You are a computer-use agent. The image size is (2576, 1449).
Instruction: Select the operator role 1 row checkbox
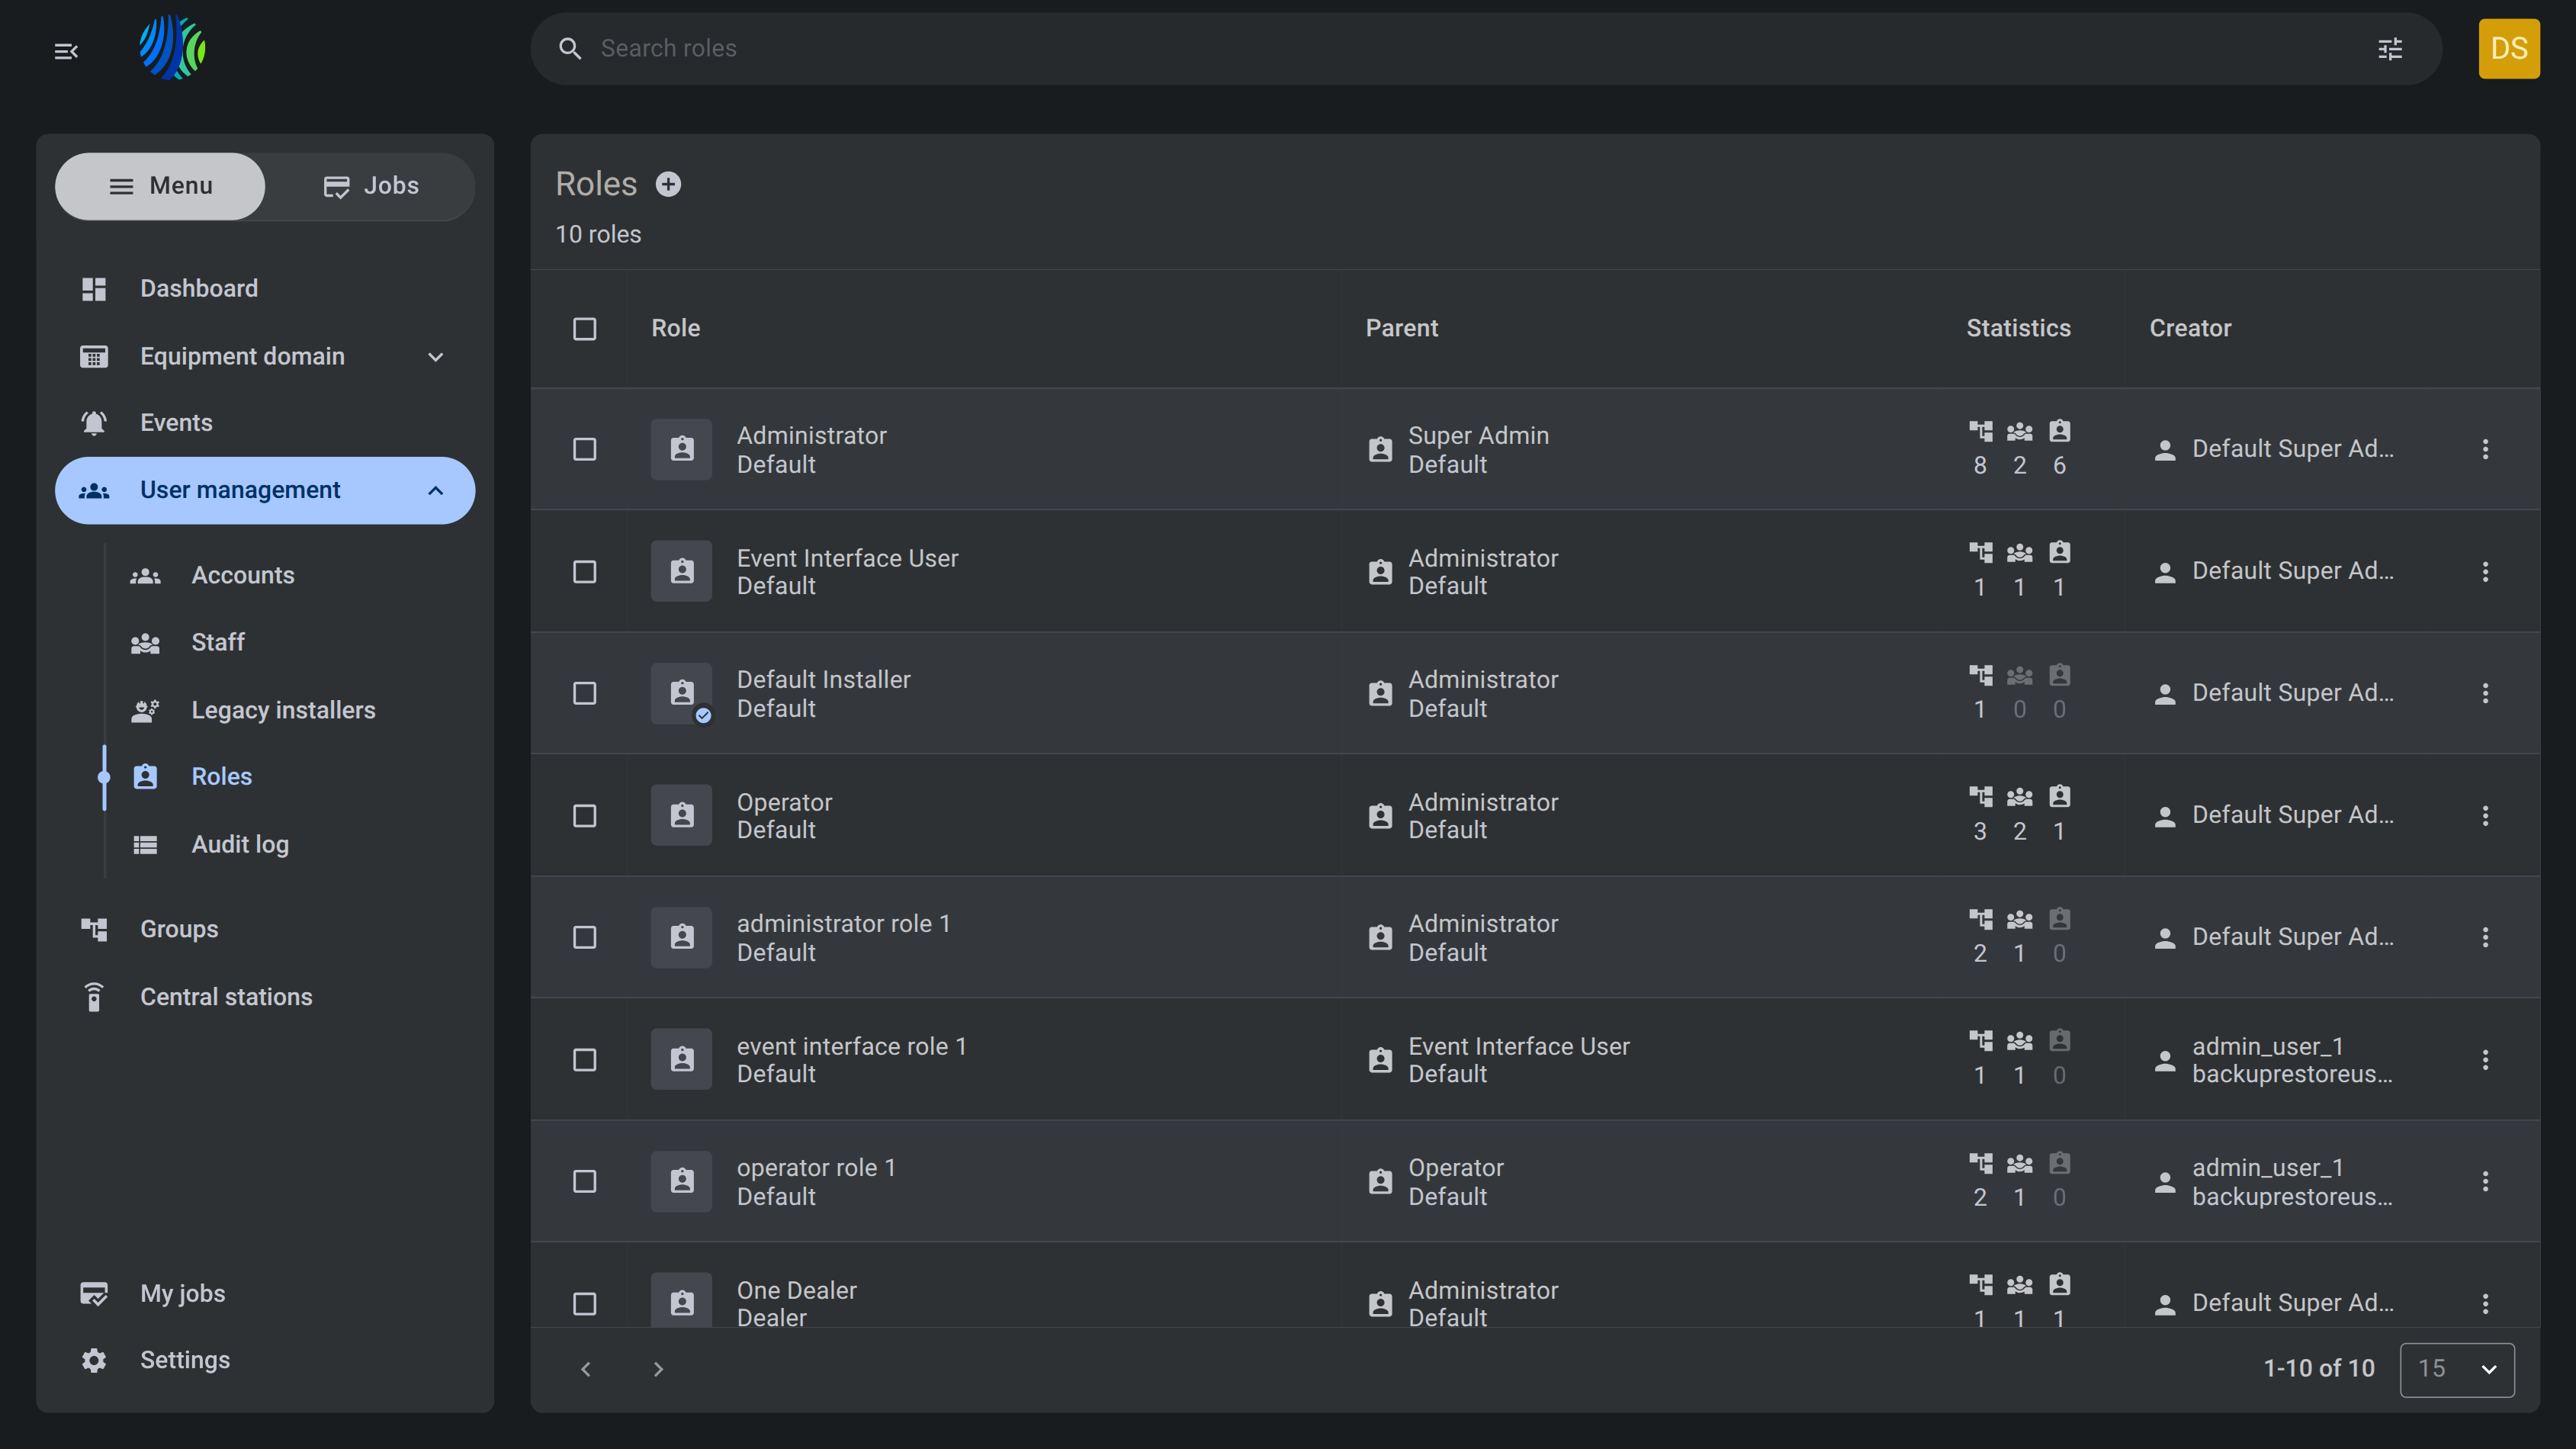click(585, 1181)
